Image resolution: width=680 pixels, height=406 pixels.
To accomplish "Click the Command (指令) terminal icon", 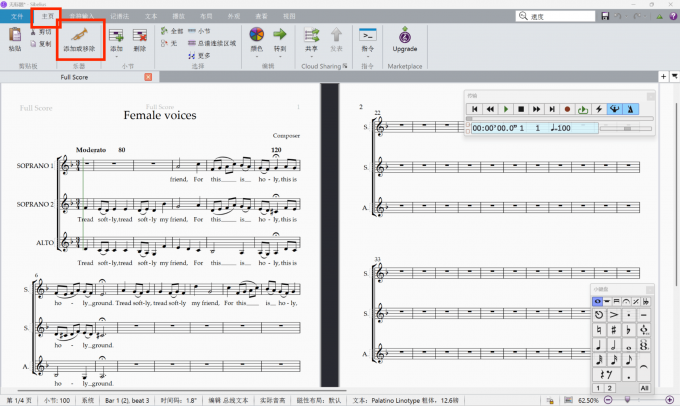I will click(x=368, y=35).
